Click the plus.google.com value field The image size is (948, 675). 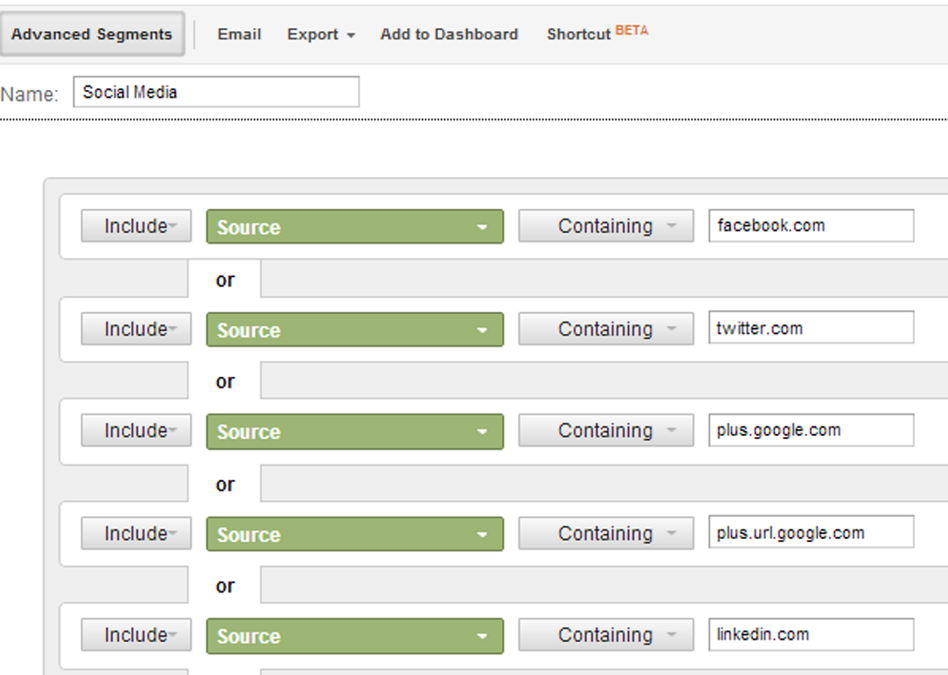811,430
